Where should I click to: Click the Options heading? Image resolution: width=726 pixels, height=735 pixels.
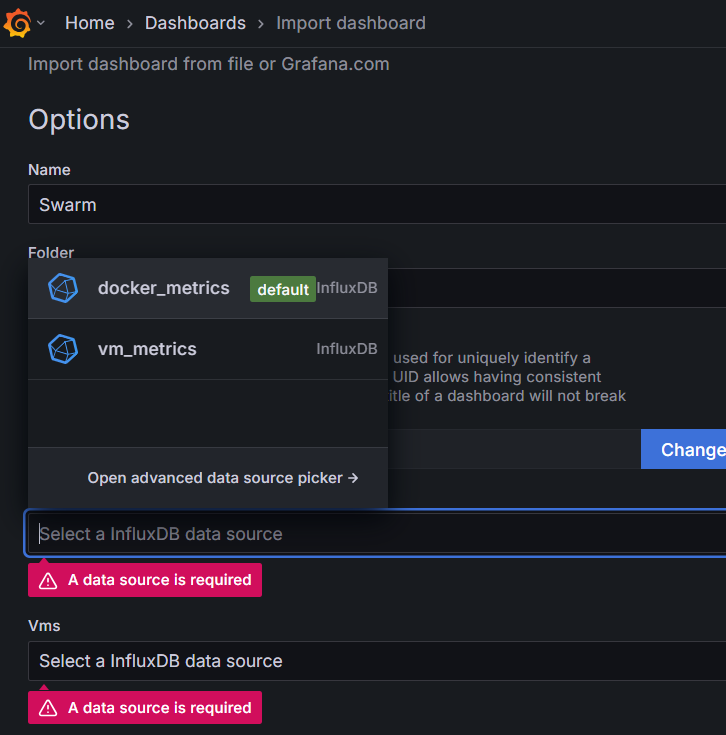click(79, 120)
